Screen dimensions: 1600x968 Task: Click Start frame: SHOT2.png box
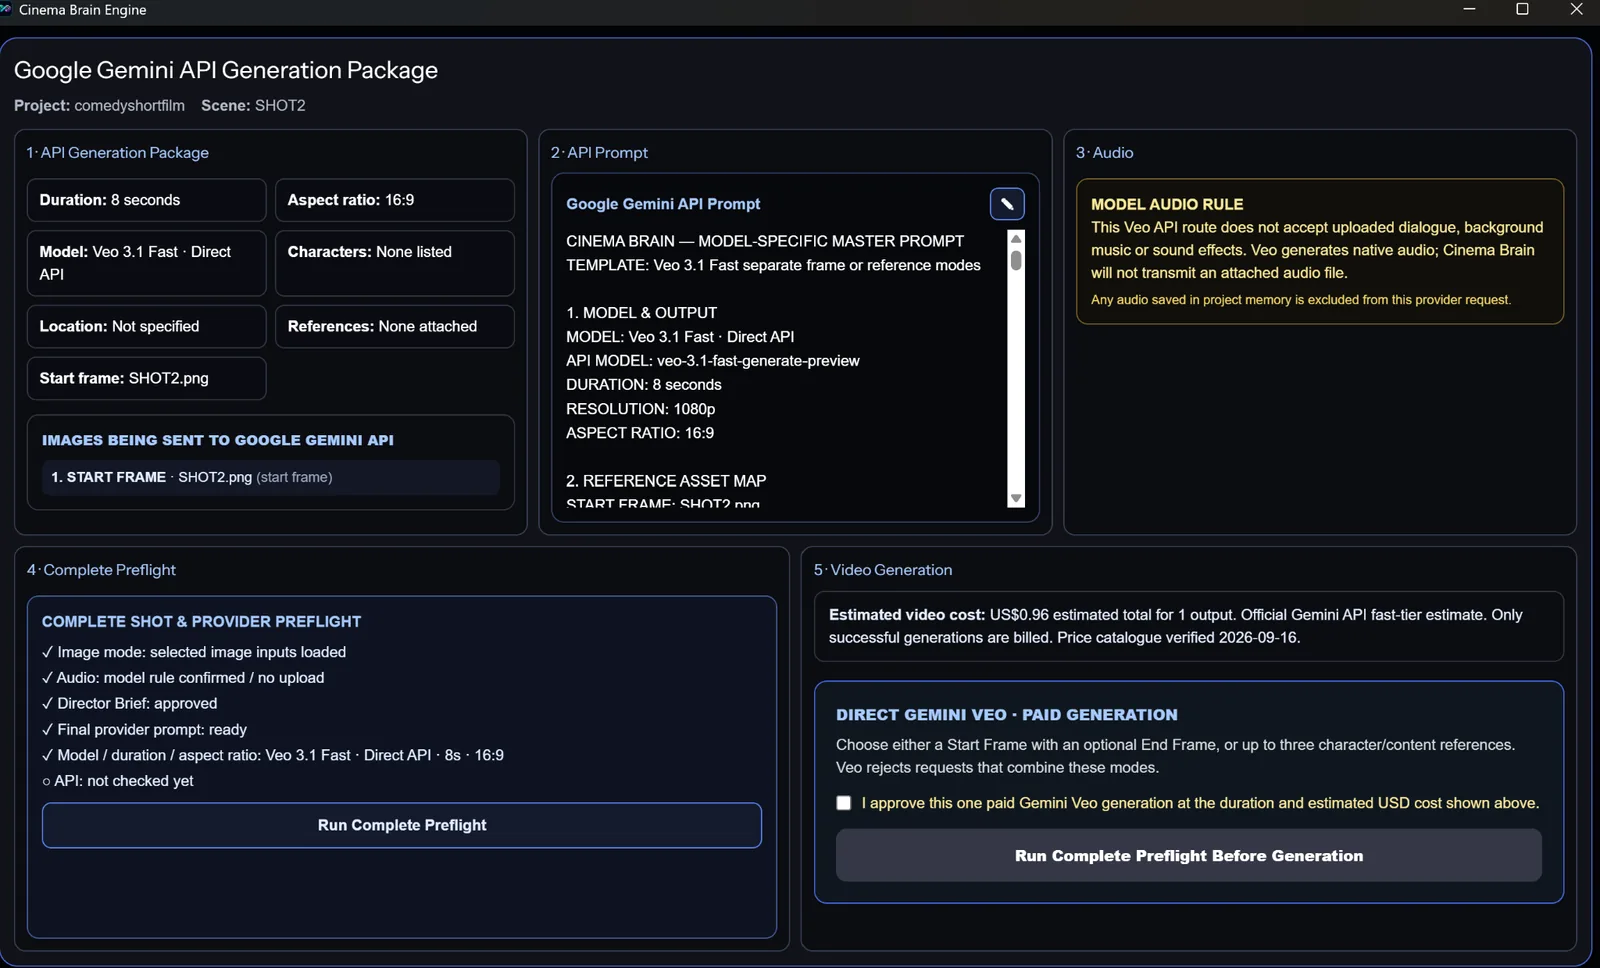point(147,378)
